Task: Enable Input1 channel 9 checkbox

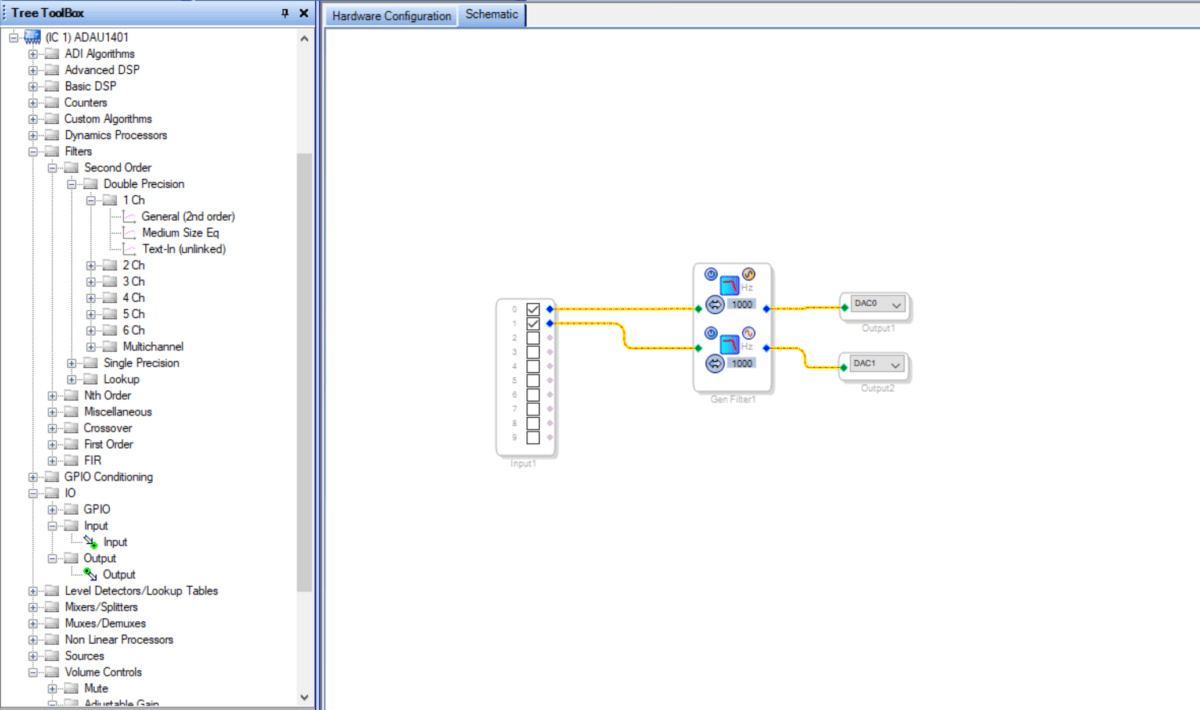Action: point(533,437)
